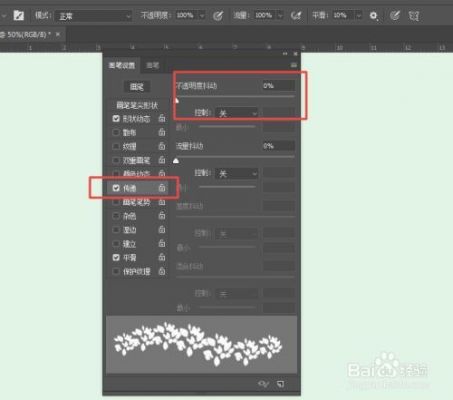Lock the 传递 settings
The image size is (453, 400).
coord(162,188)
